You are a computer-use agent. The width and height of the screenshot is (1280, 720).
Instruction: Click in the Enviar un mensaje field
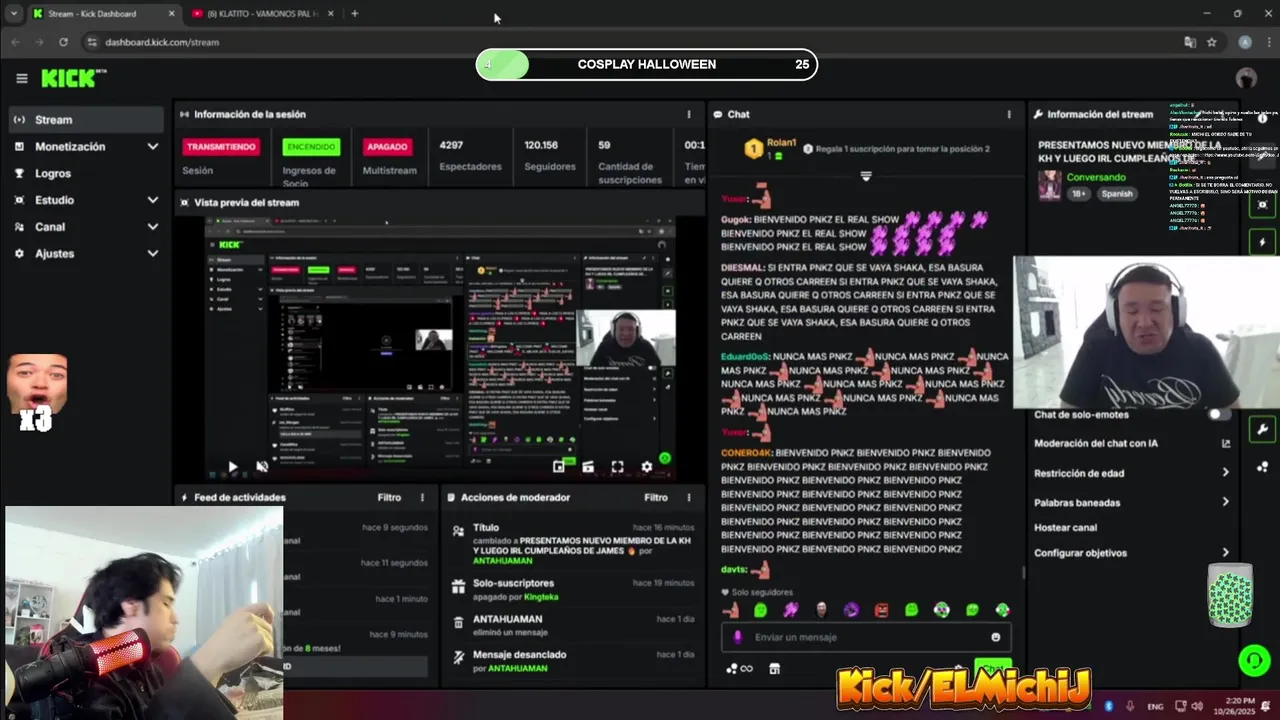point(866,637)
